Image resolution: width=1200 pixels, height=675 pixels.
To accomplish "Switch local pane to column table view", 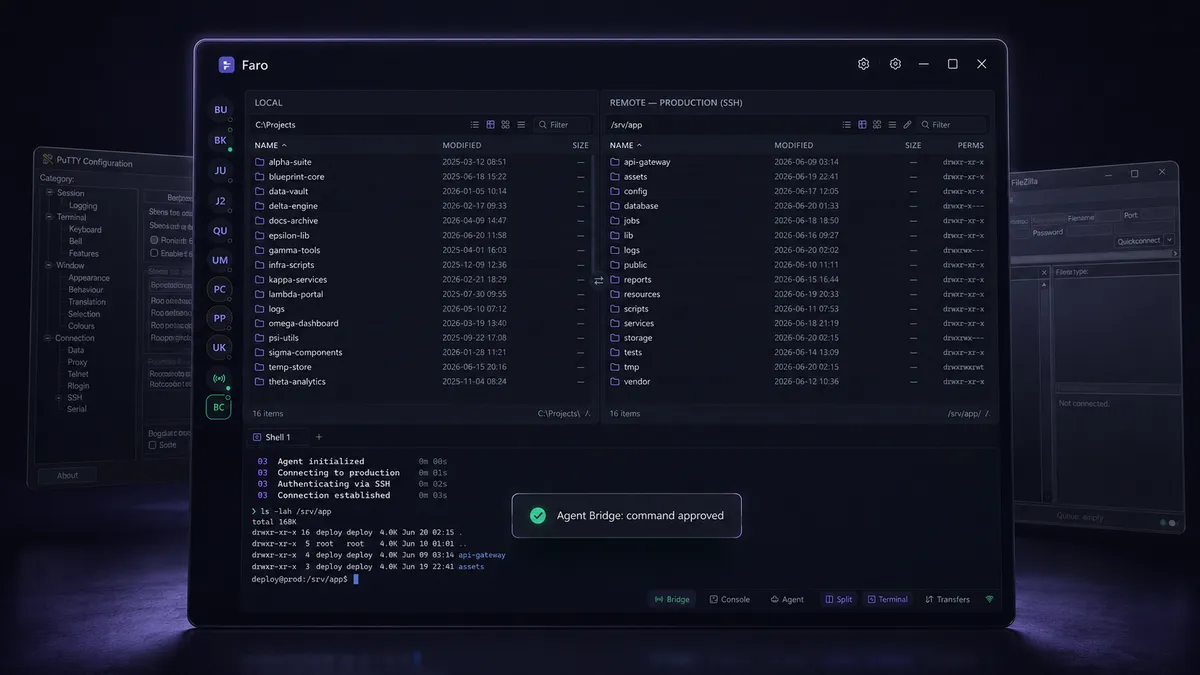I will coord(491,125).
